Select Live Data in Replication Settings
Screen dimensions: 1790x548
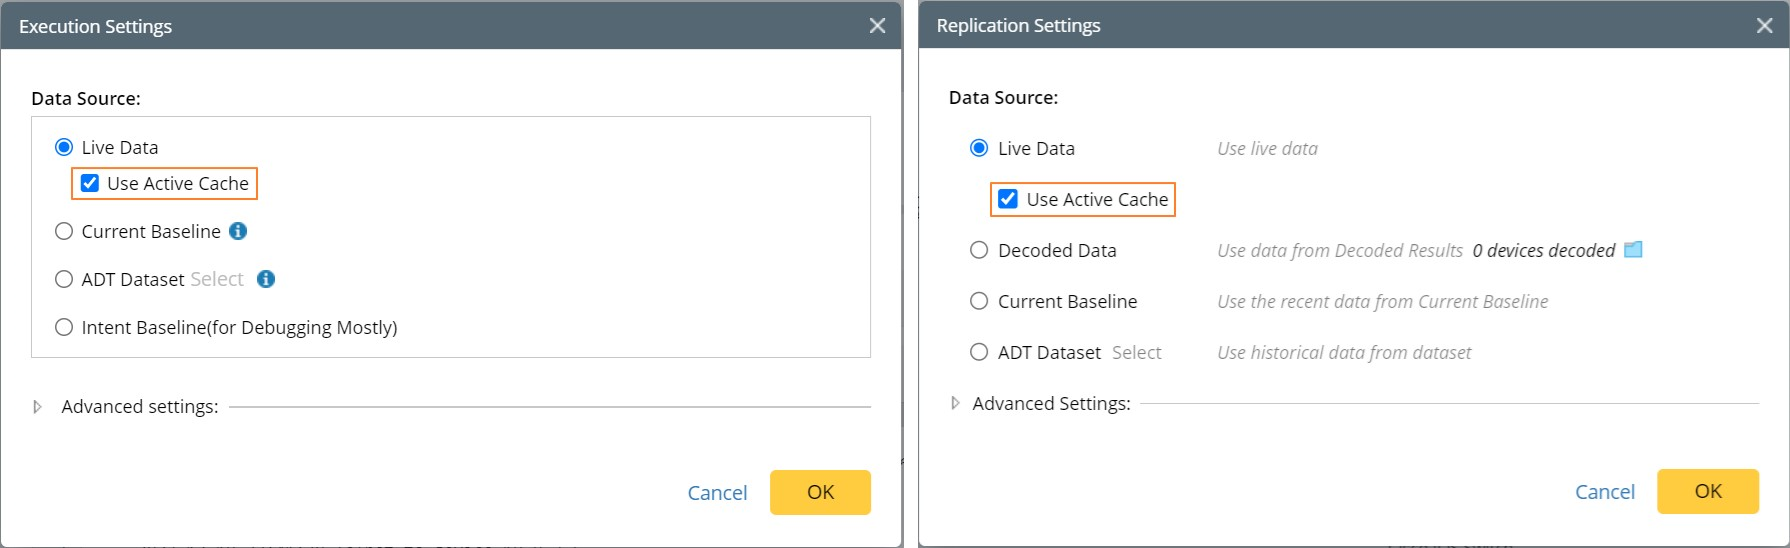(x=979, y=148)
